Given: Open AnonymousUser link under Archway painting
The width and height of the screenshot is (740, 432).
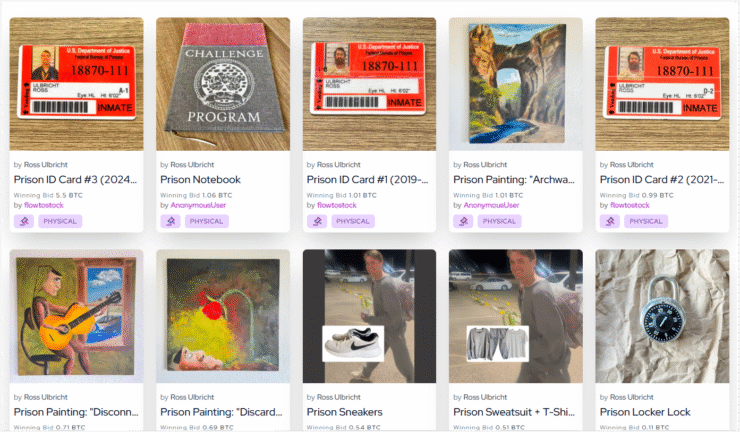Looking at the screenshot, I should pos(491,205).
